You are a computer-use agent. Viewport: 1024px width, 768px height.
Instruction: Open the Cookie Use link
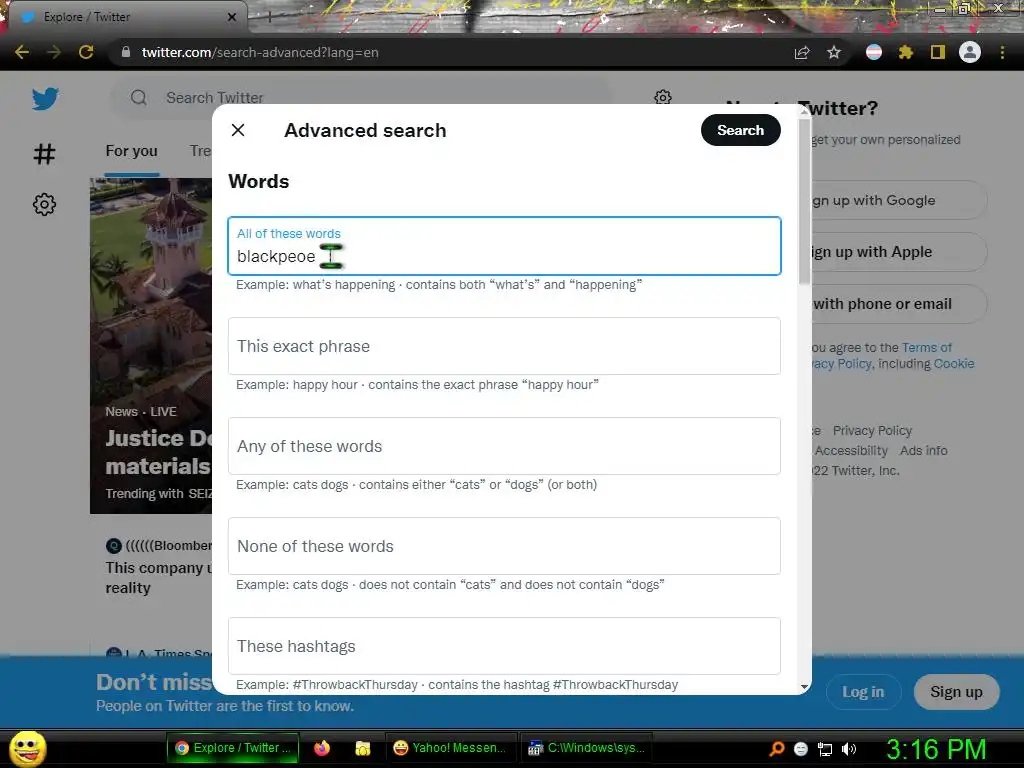coord(953,364)
